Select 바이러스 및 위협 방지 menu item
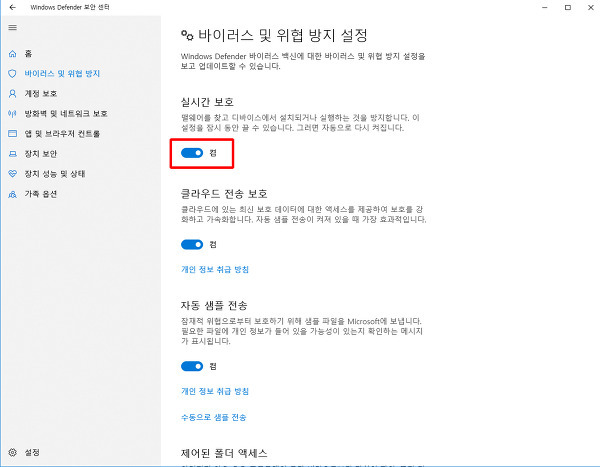This screenshot has width=600, height=467. point(62,73)
